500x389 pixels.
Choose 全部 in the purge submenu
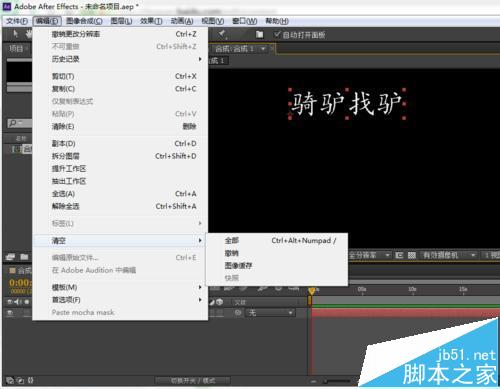coord(277,240)
